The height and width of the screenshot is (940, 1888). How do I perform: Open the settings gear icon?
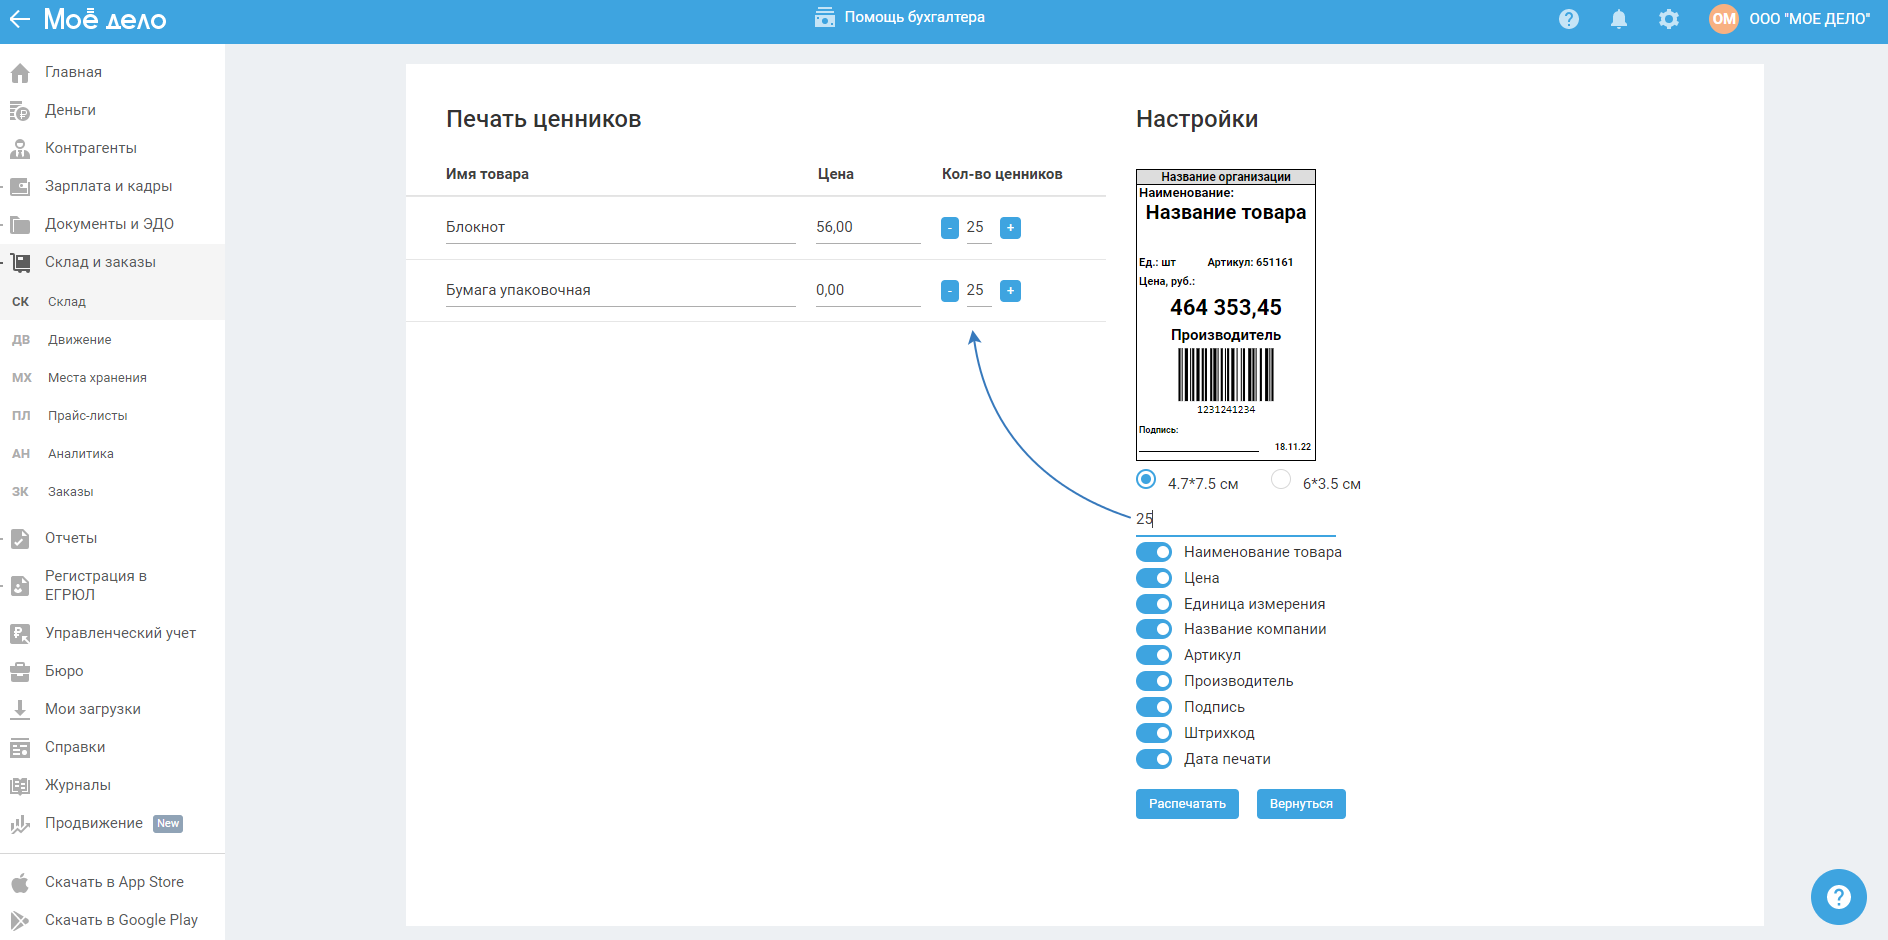click(x=1668, y=19)
